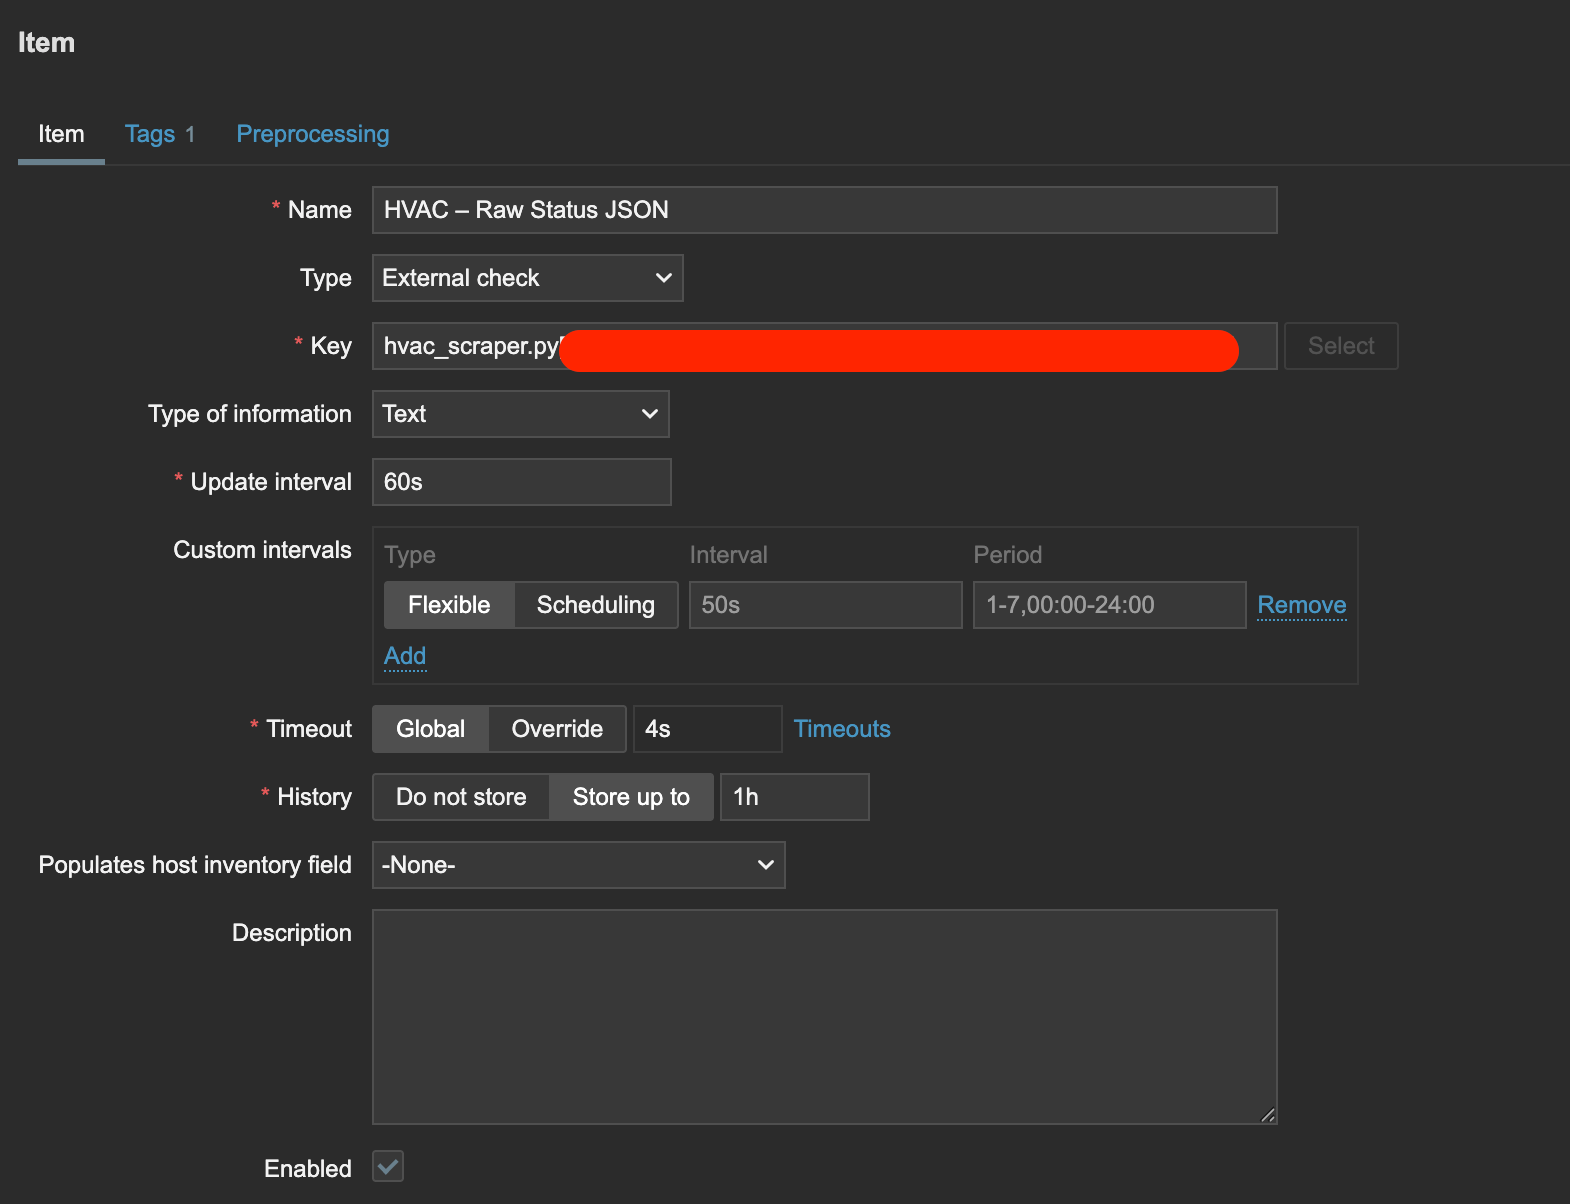This screenshot has height=1204, width=1570.
Task: Expand the Type of information dropdown
Action: [520, 414]
